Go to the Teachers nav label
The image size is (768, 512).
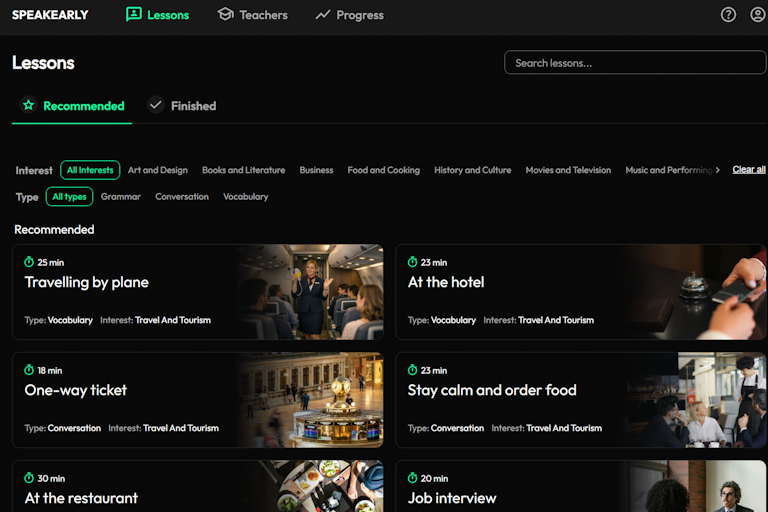264,15
